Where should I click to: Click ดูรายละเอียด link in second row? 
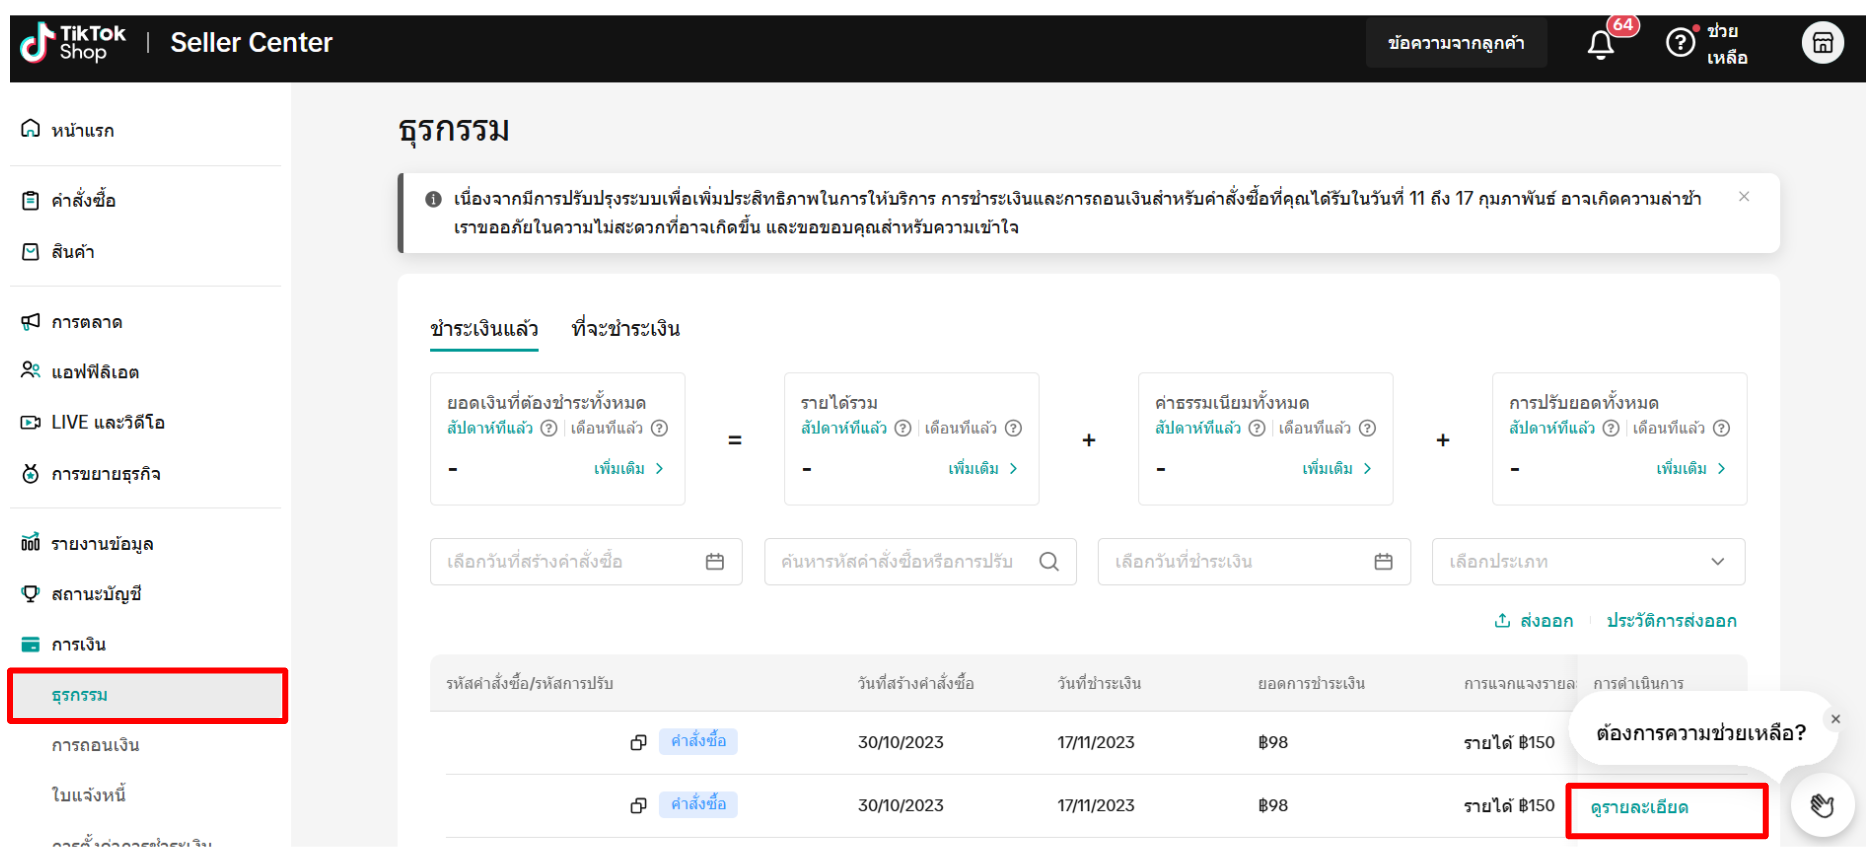1639,808
